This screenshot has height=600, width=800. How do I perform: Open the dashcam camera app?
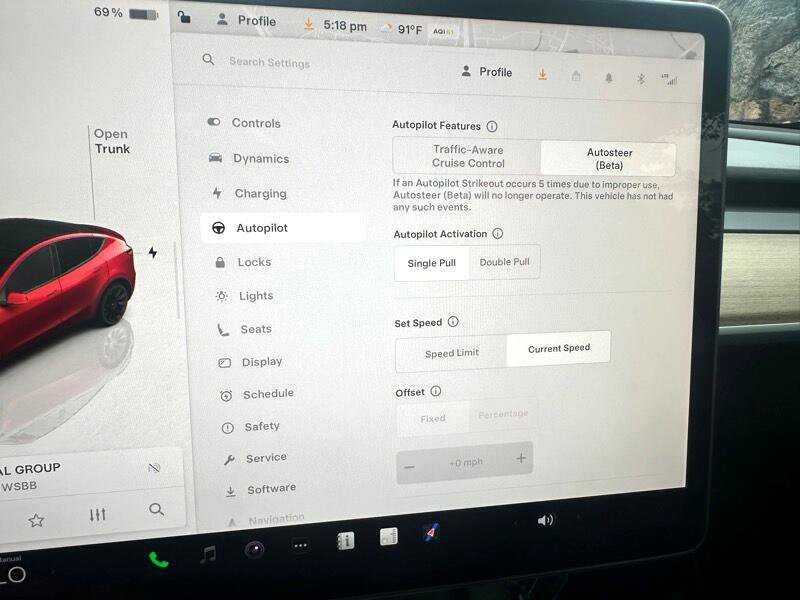[x=255, y=548]
